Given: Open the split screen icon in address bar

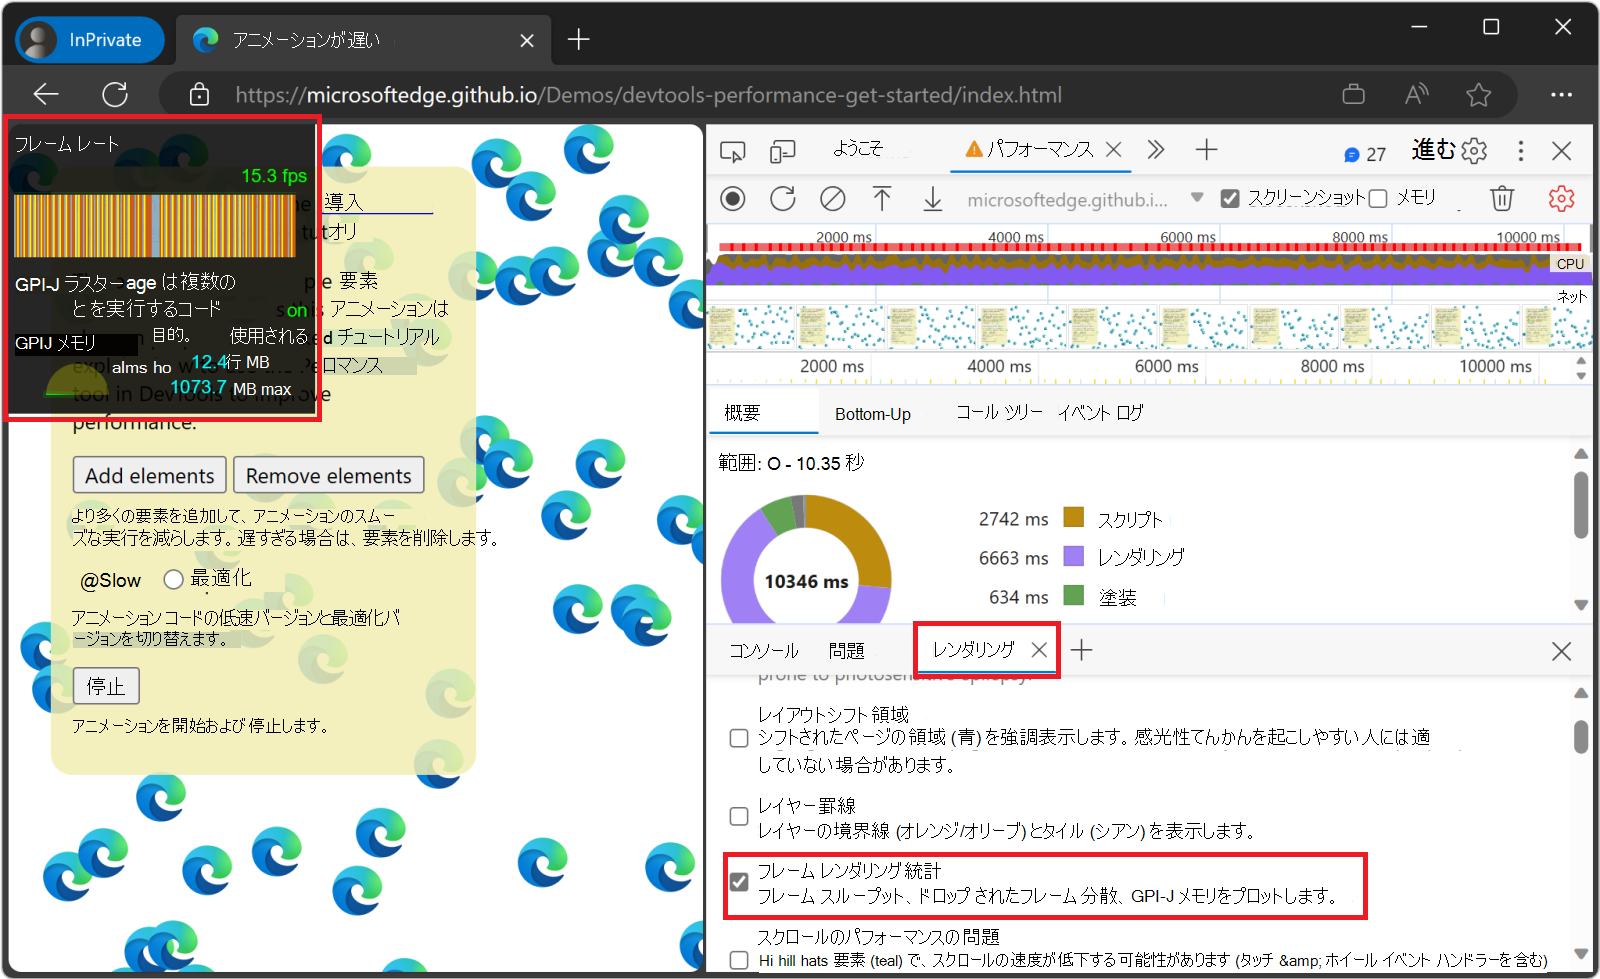Looking at the screenshot, I should [1353, 95].
